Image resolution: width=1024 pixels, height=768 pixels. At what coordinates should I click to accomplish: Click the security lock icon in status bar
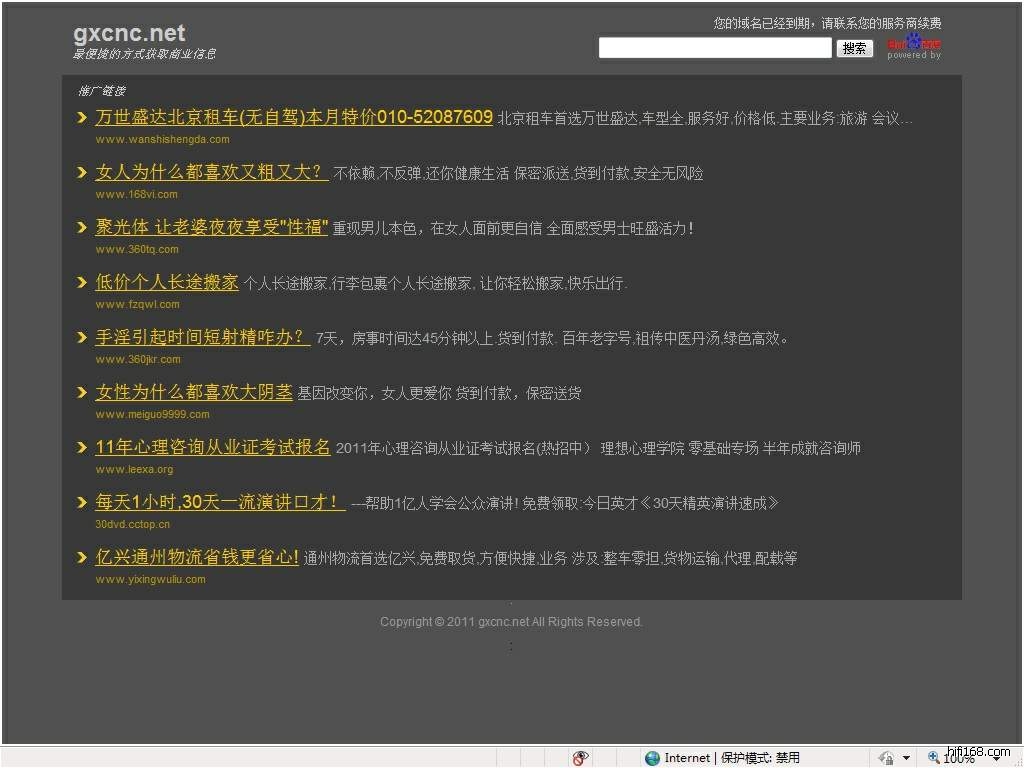tap(886, 758)
